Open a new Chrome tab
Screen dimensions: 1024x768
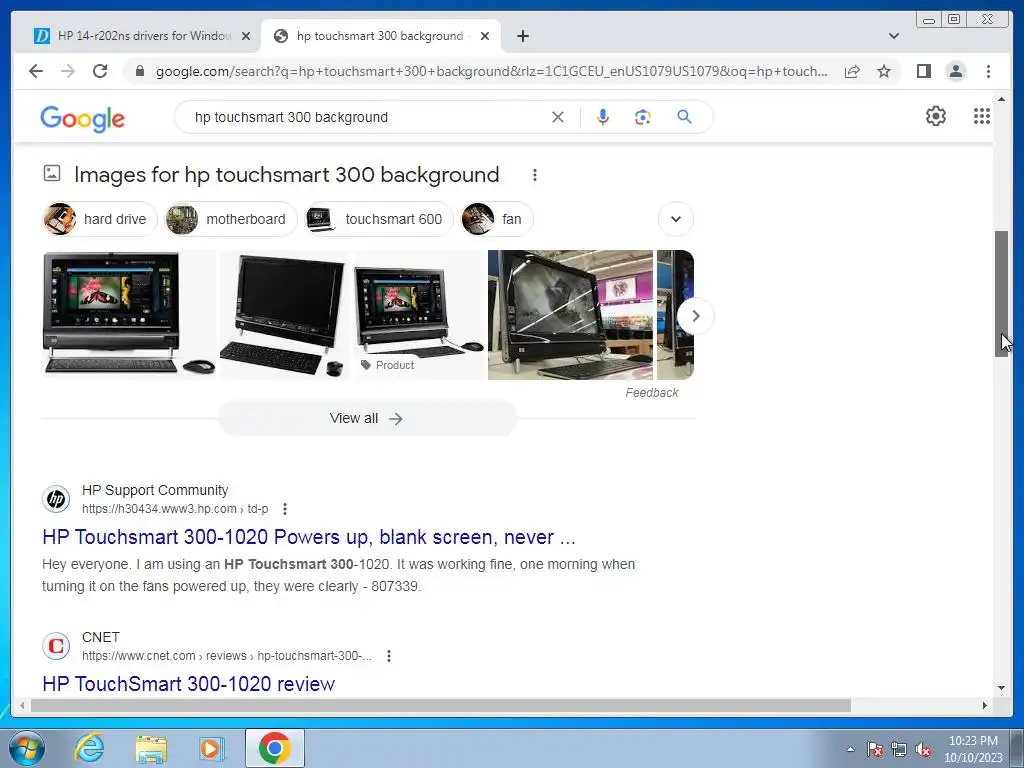pyautogui.click(x=522, y=36)
